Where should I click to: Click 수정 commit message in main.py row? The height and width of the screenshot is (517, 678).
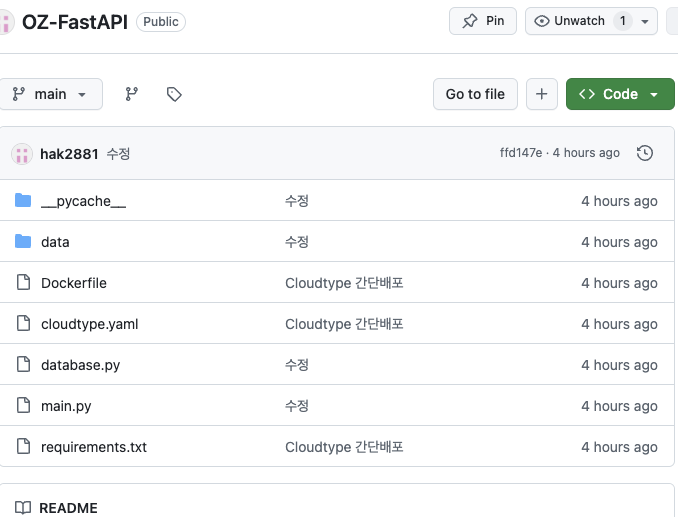click(297, 405)
